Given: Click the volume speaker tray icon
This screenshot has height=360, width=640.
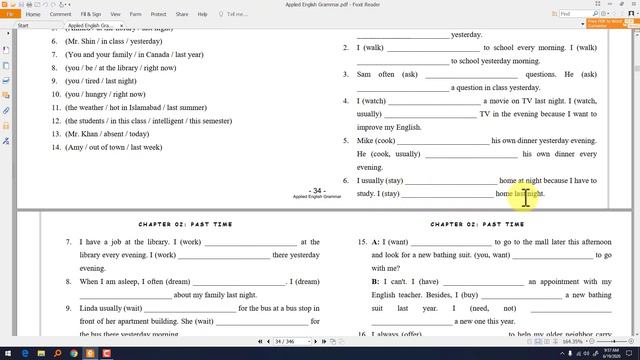Looking at the screenshot, I should [x=586, y=353].
